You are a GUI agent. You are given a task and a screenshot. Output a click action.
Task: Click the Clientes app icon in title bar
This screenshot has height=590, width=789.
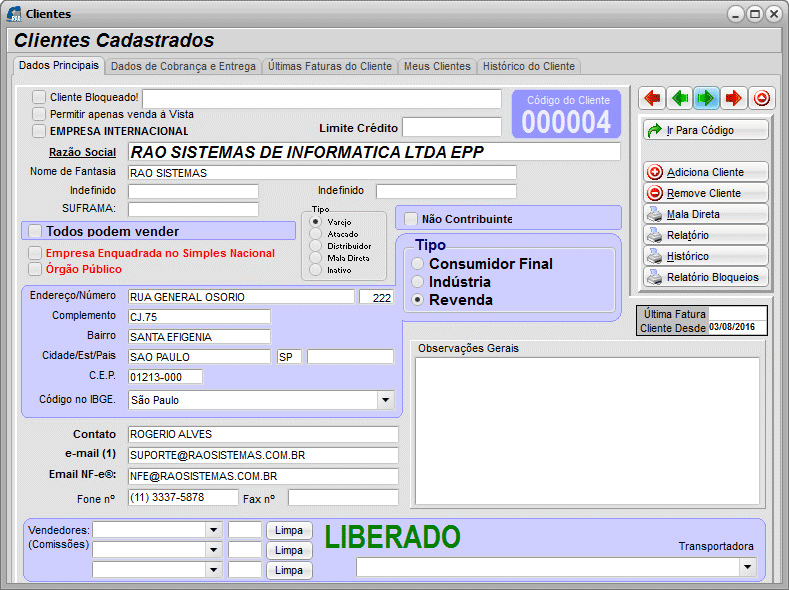(x=14, y=14)
